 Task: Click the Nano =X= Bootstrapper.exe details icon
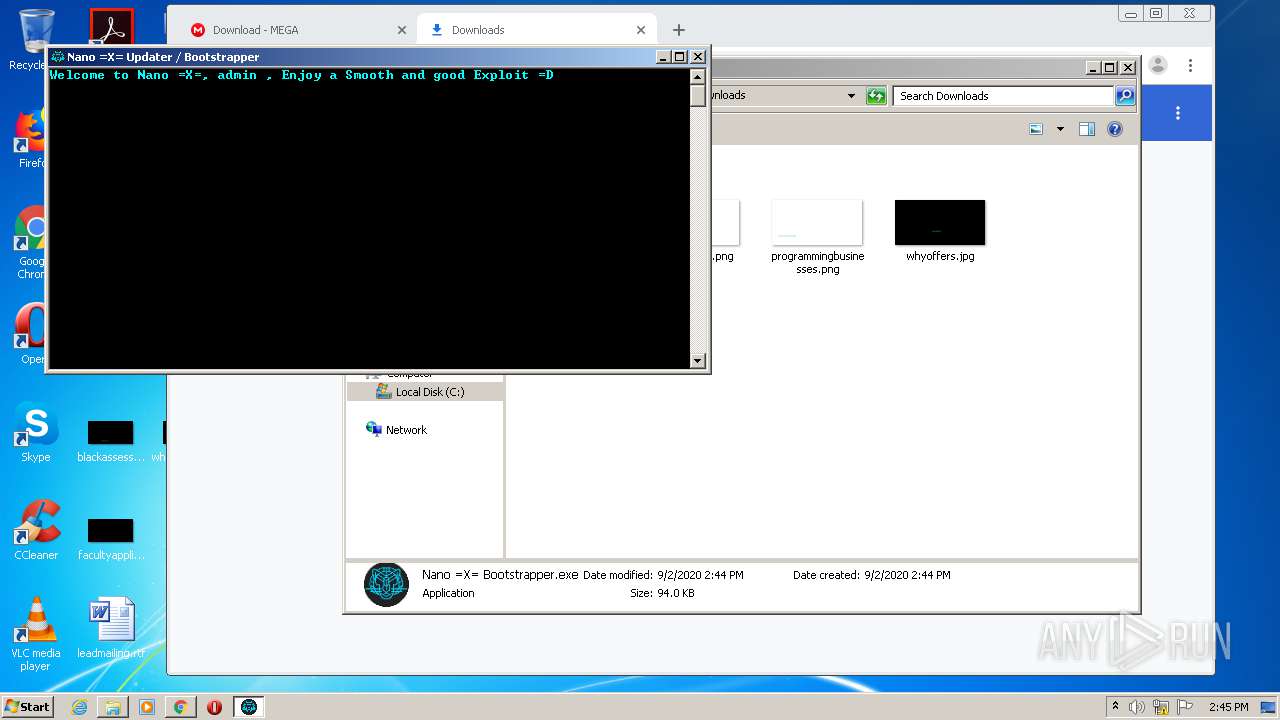(x=386, y=585)
